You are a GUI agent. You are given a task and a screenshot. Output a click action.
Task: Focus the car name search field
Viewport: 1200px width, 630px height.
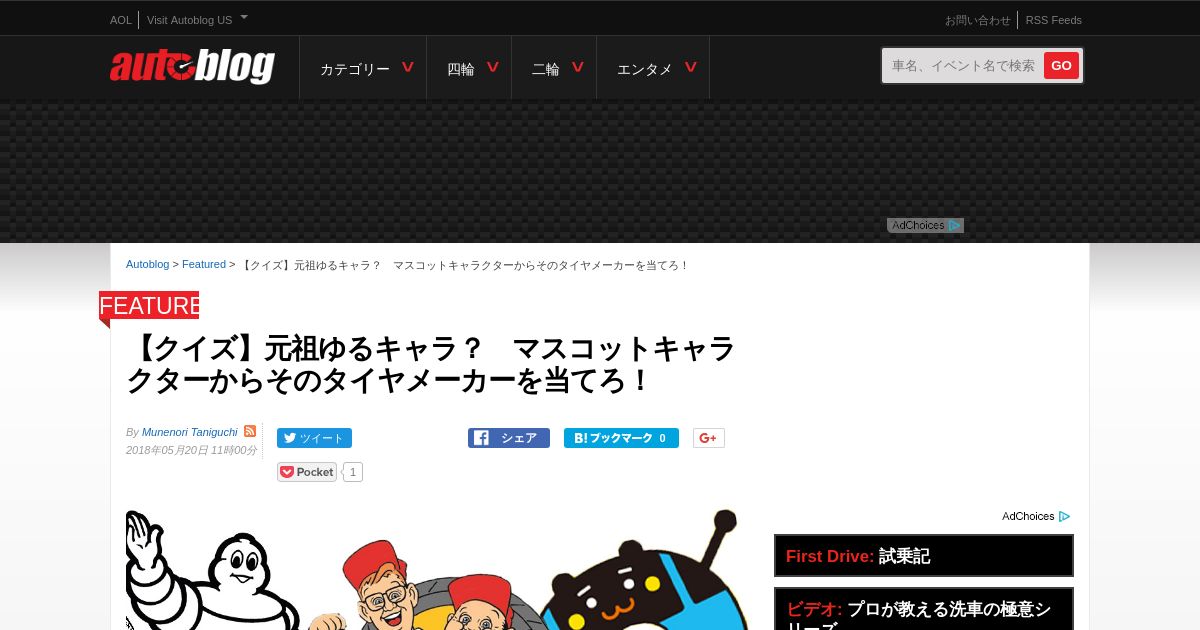pos(964,66)
